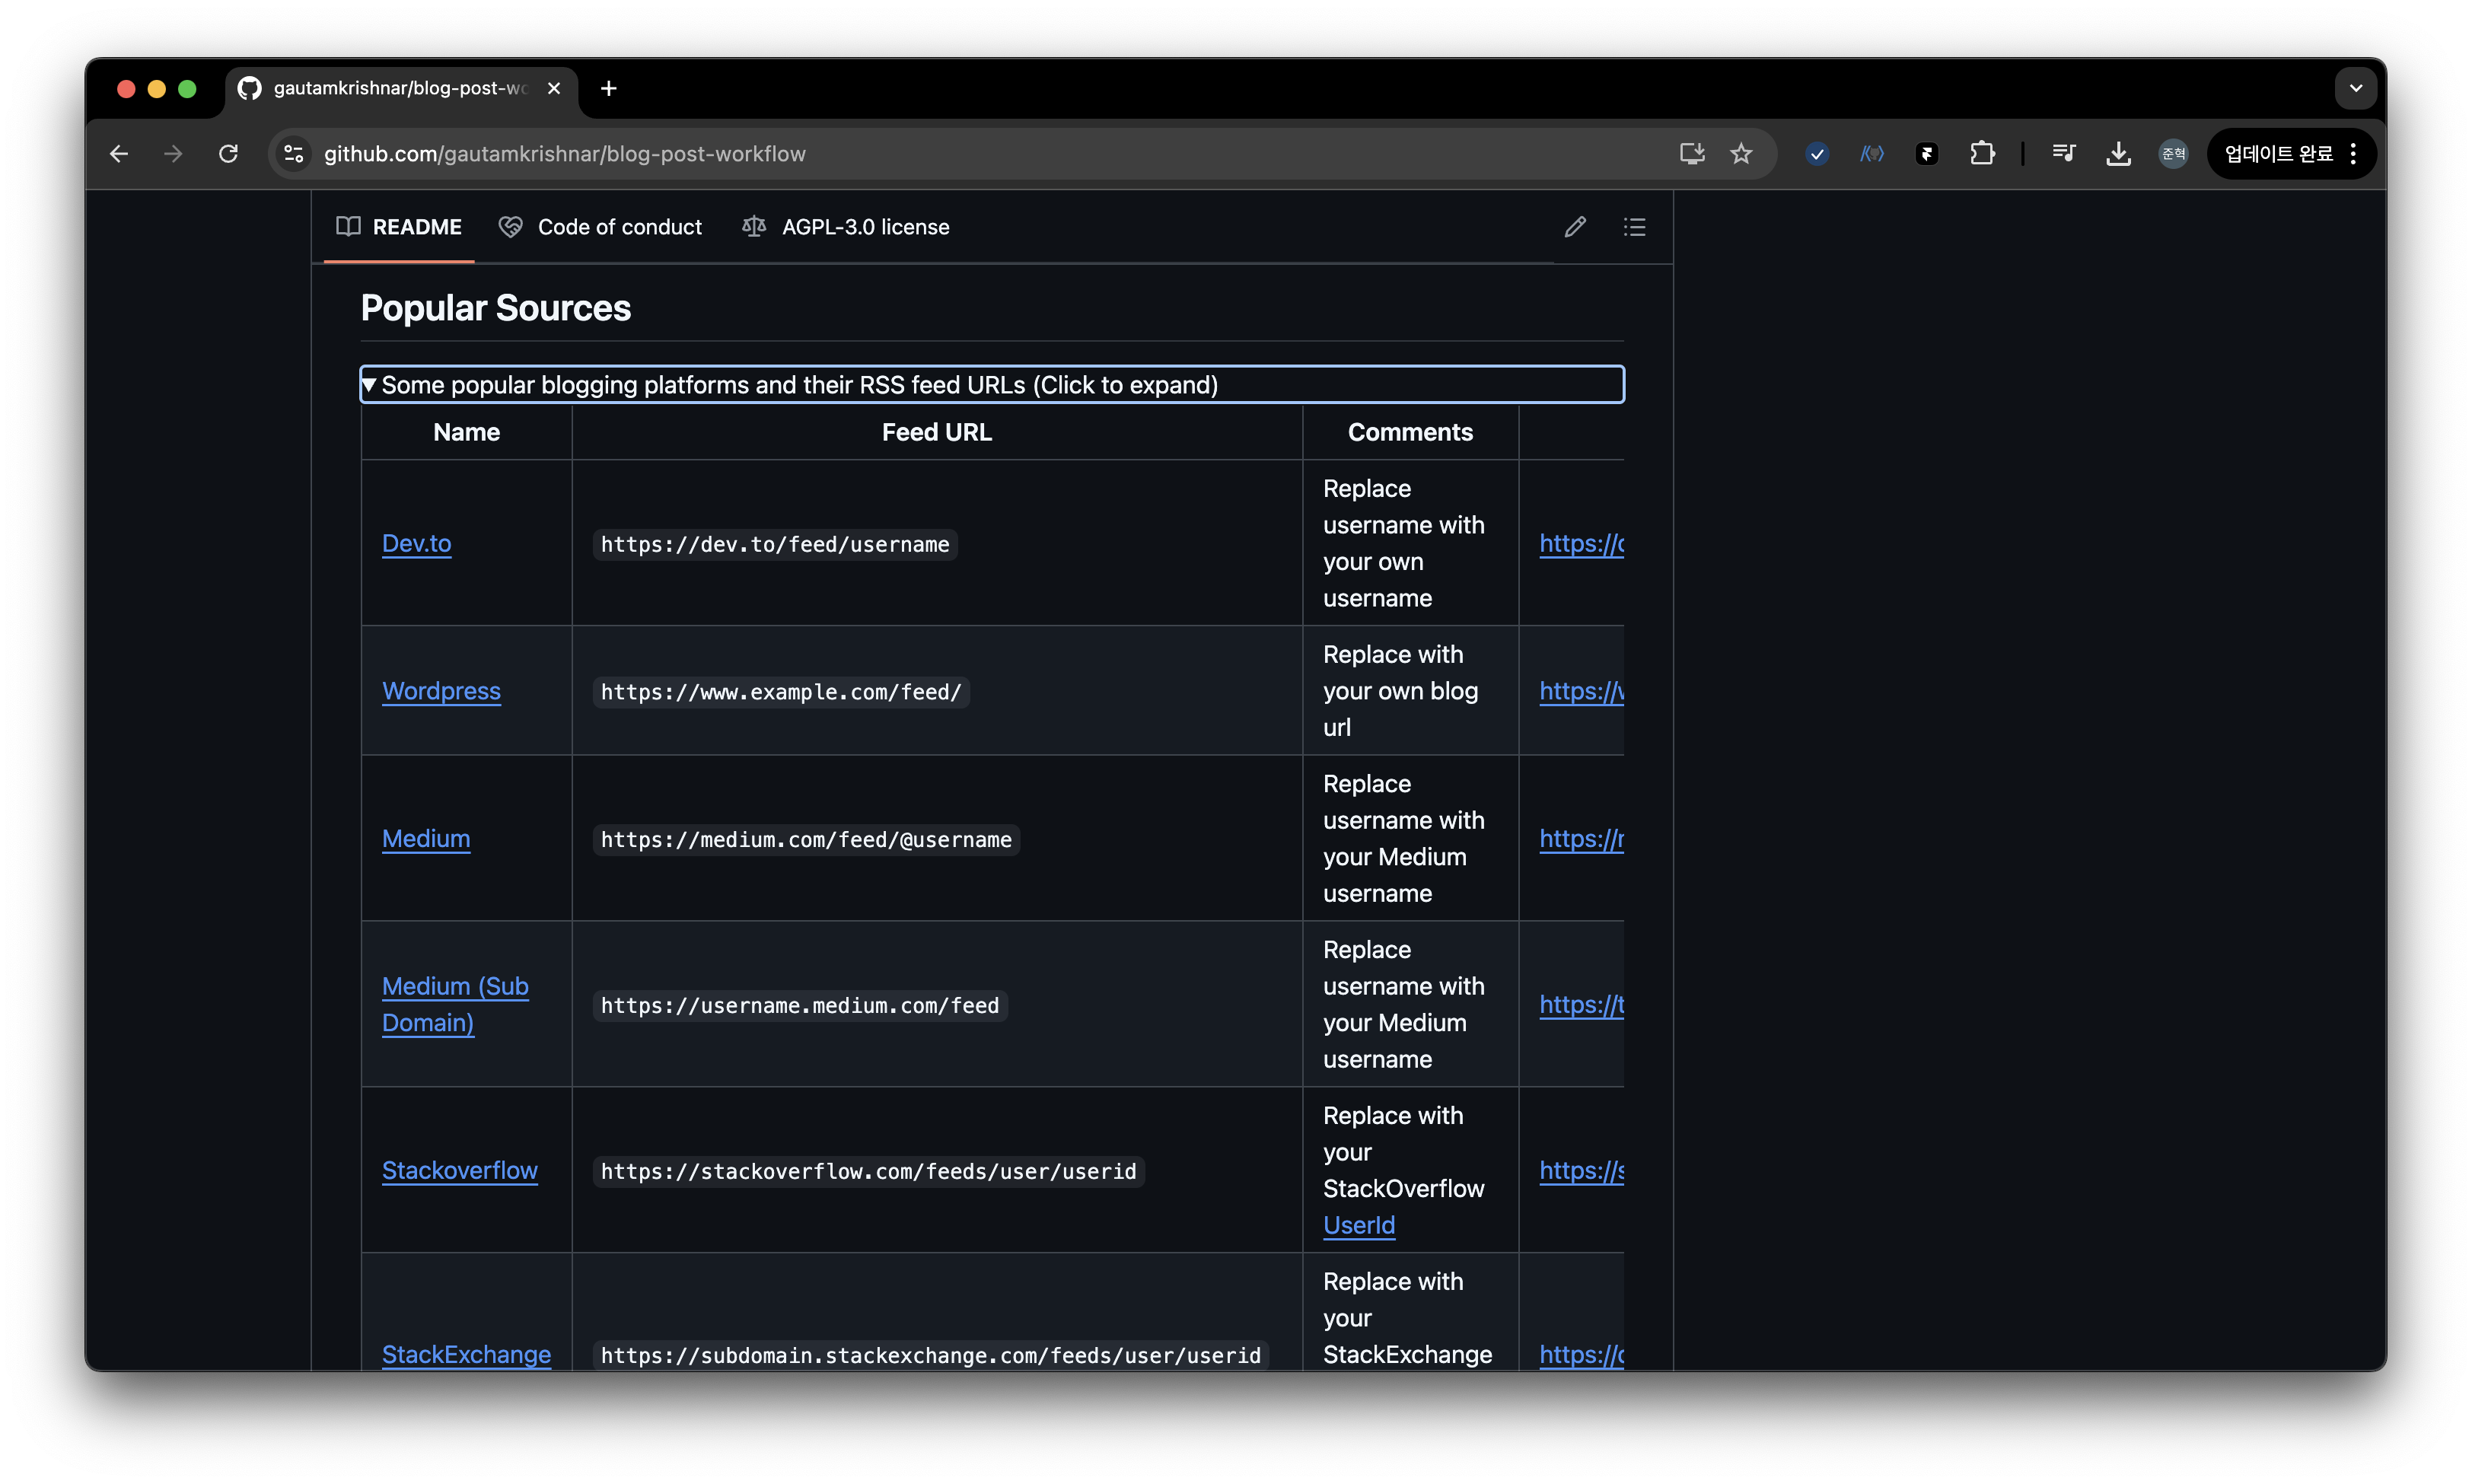The height and width of the screenshot is (1484, 2472).
Task: Click the www.example.com feed URL code
Action: coord(781,692)
